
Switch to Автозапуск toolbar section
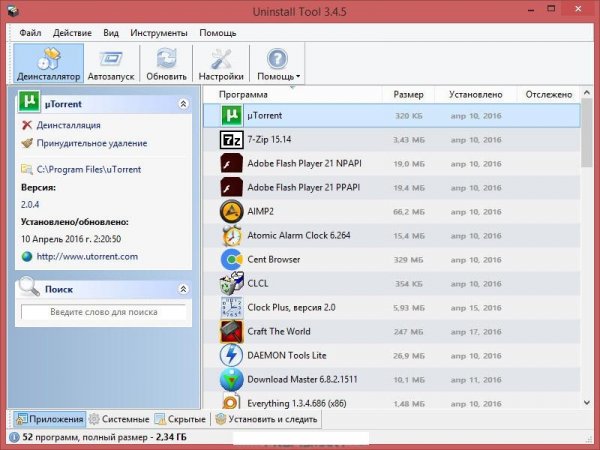pyautogui.click(x=111, y=63)
